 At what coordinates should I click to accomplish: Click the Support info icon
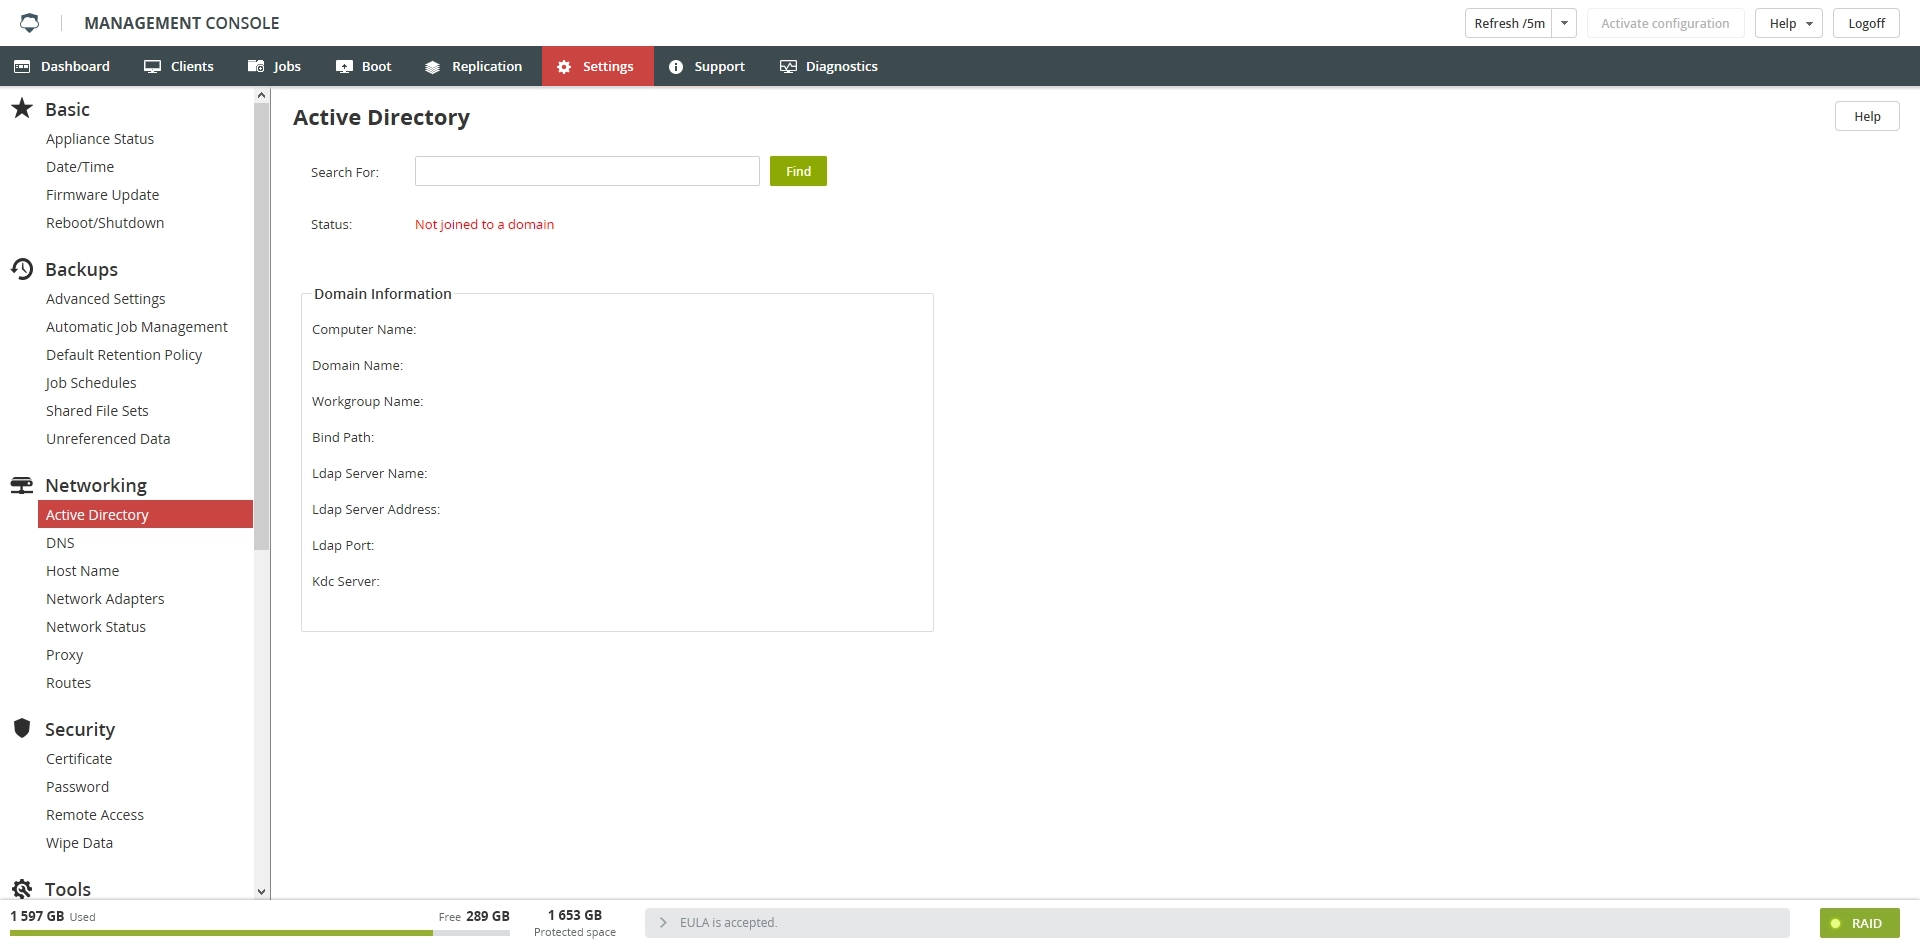(x=676, y=67)
